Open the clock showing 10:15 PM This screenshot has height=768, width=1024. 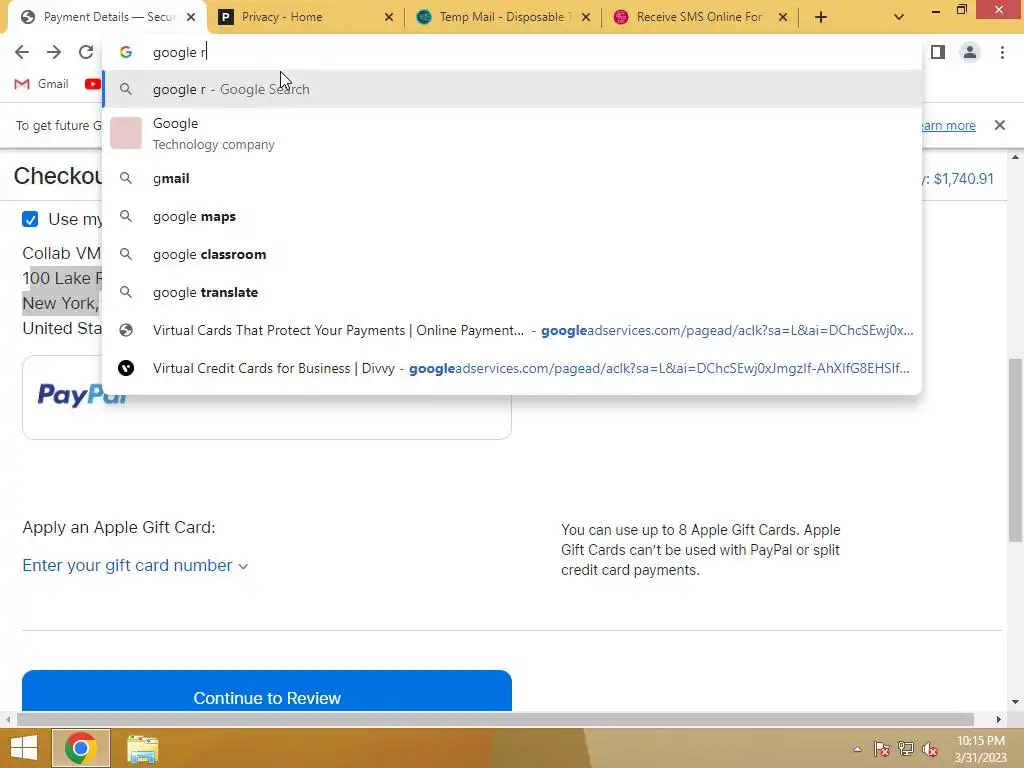pyautogui.click(x=981, y=749)
